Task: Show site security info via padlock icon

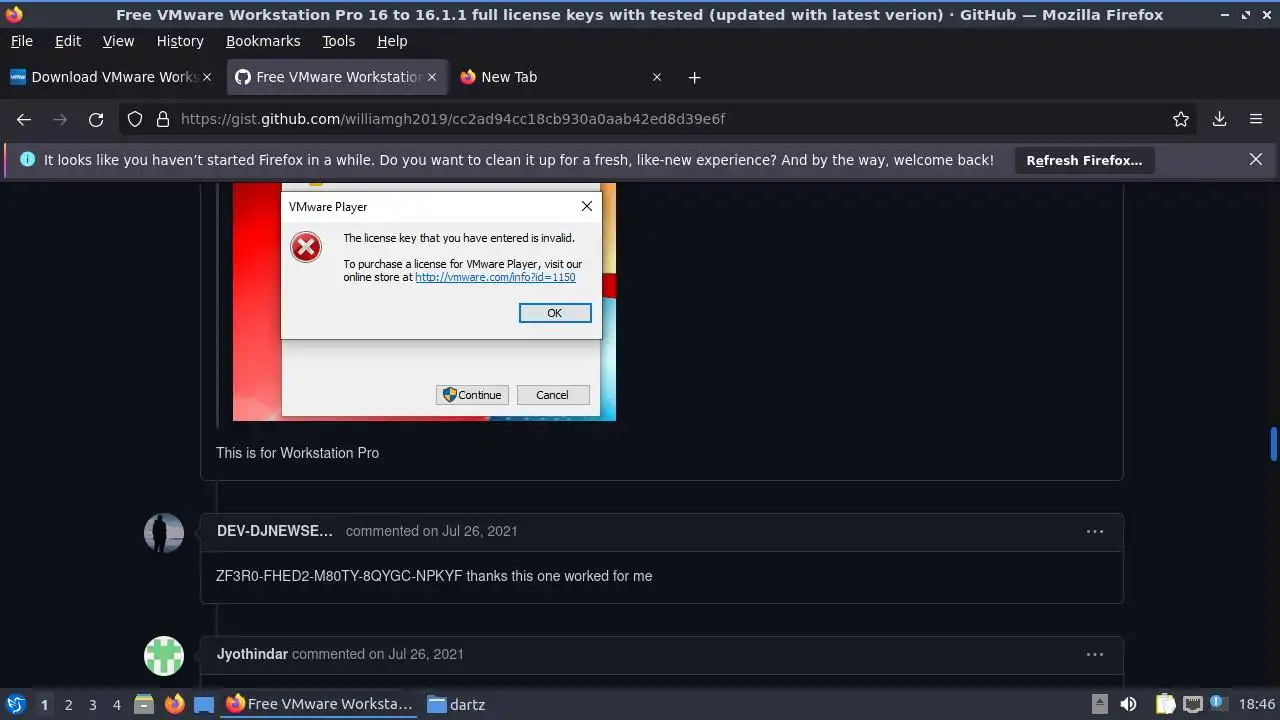Action: pyautogui.click(x=163, y=119)
